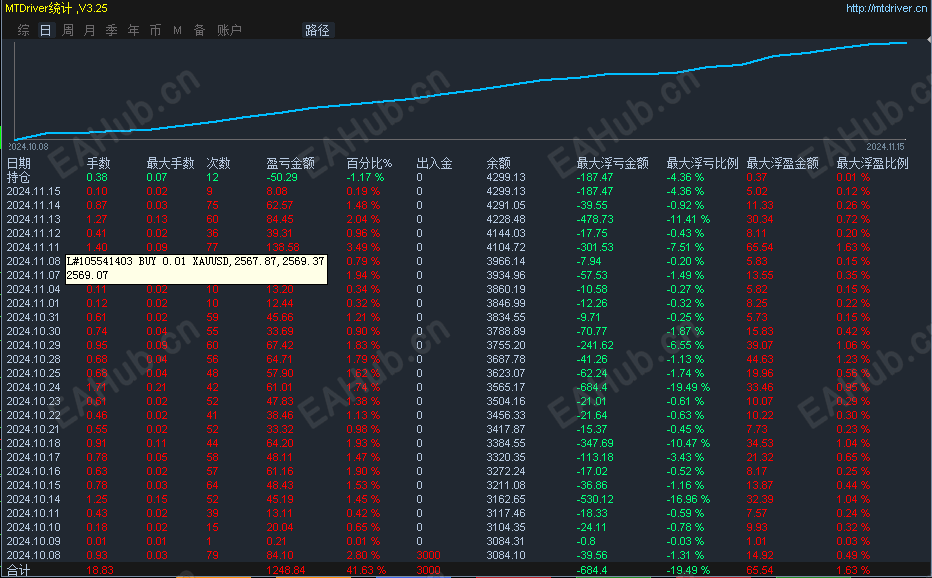Click the total lots value 18.83
This screenshot has height=578, width=932.
pos(100,570)
